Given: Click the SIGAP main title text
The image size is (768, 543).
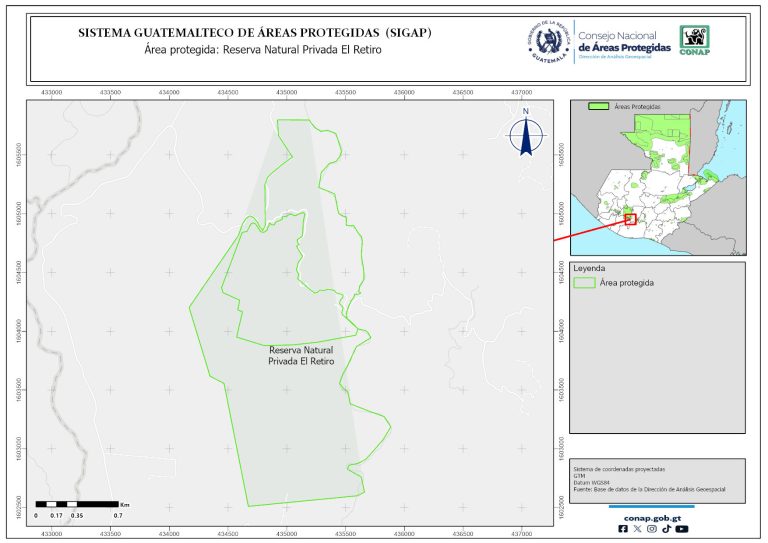Looking at the screenshot, I should click(254, 33).
